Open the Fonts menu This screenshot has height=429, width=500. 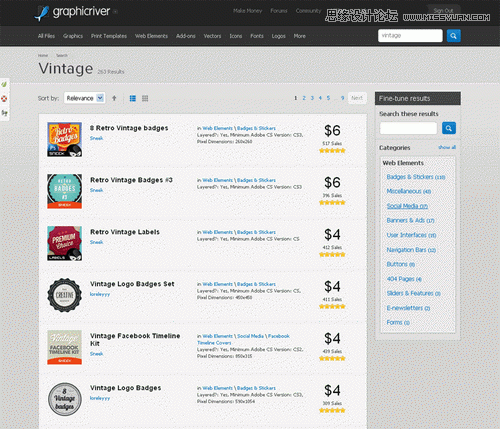point(257,36)
